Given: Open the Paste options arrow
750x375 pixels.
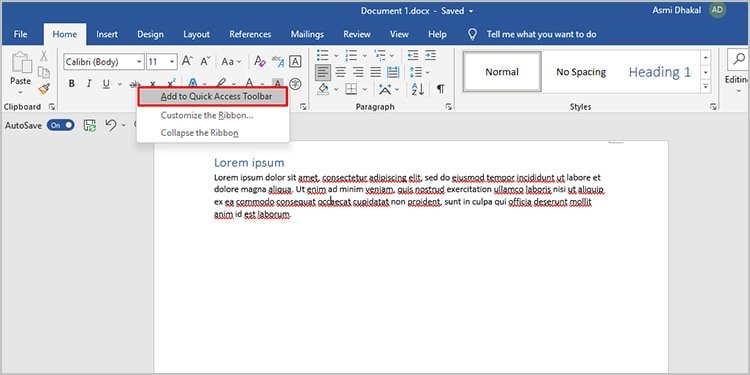Looking at the screenshot, I should (21, 92).
